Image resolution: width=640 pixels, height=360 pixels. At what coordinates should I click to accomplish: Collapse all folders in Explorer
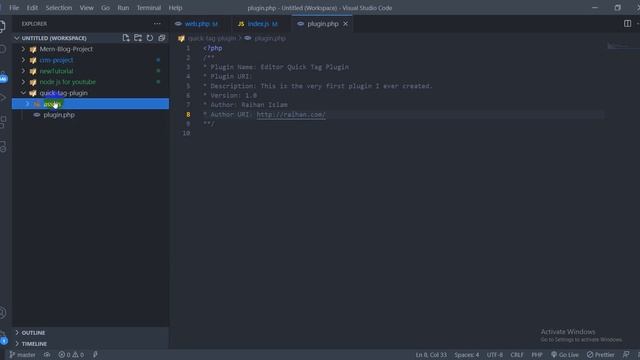pyautogui.click(x=162, y=38)
